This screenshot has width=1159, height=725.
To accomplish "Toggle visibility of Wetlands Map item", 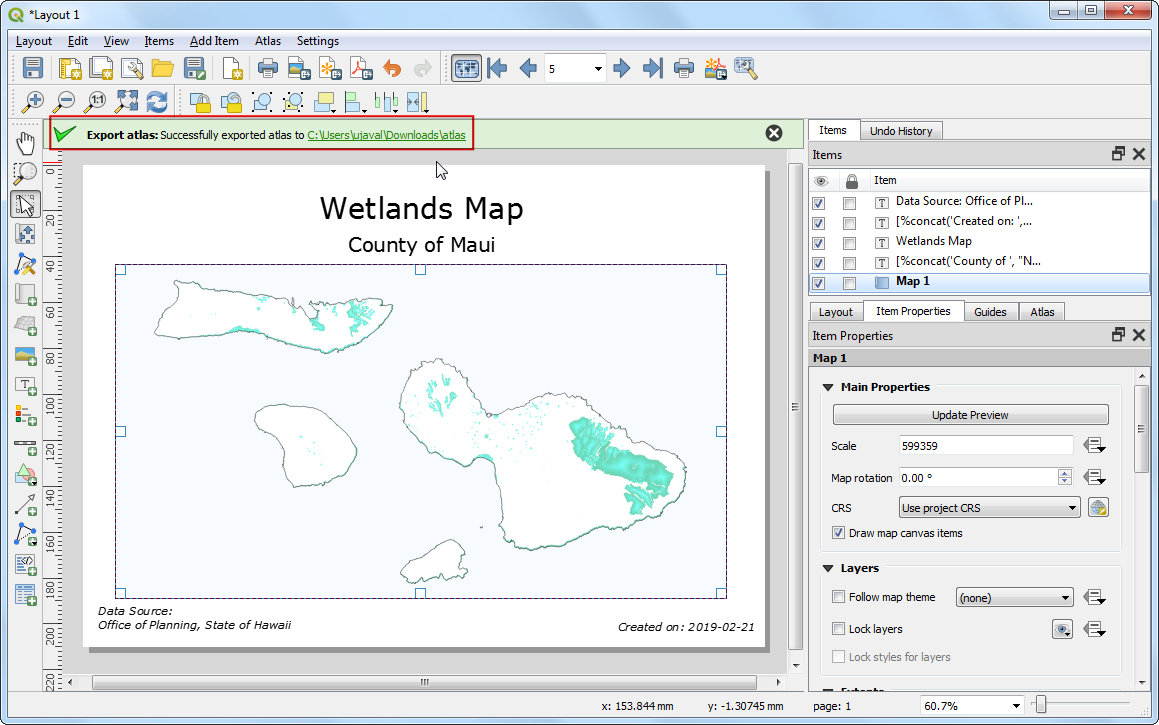I will pyautogui.click(x=819, y=241).
